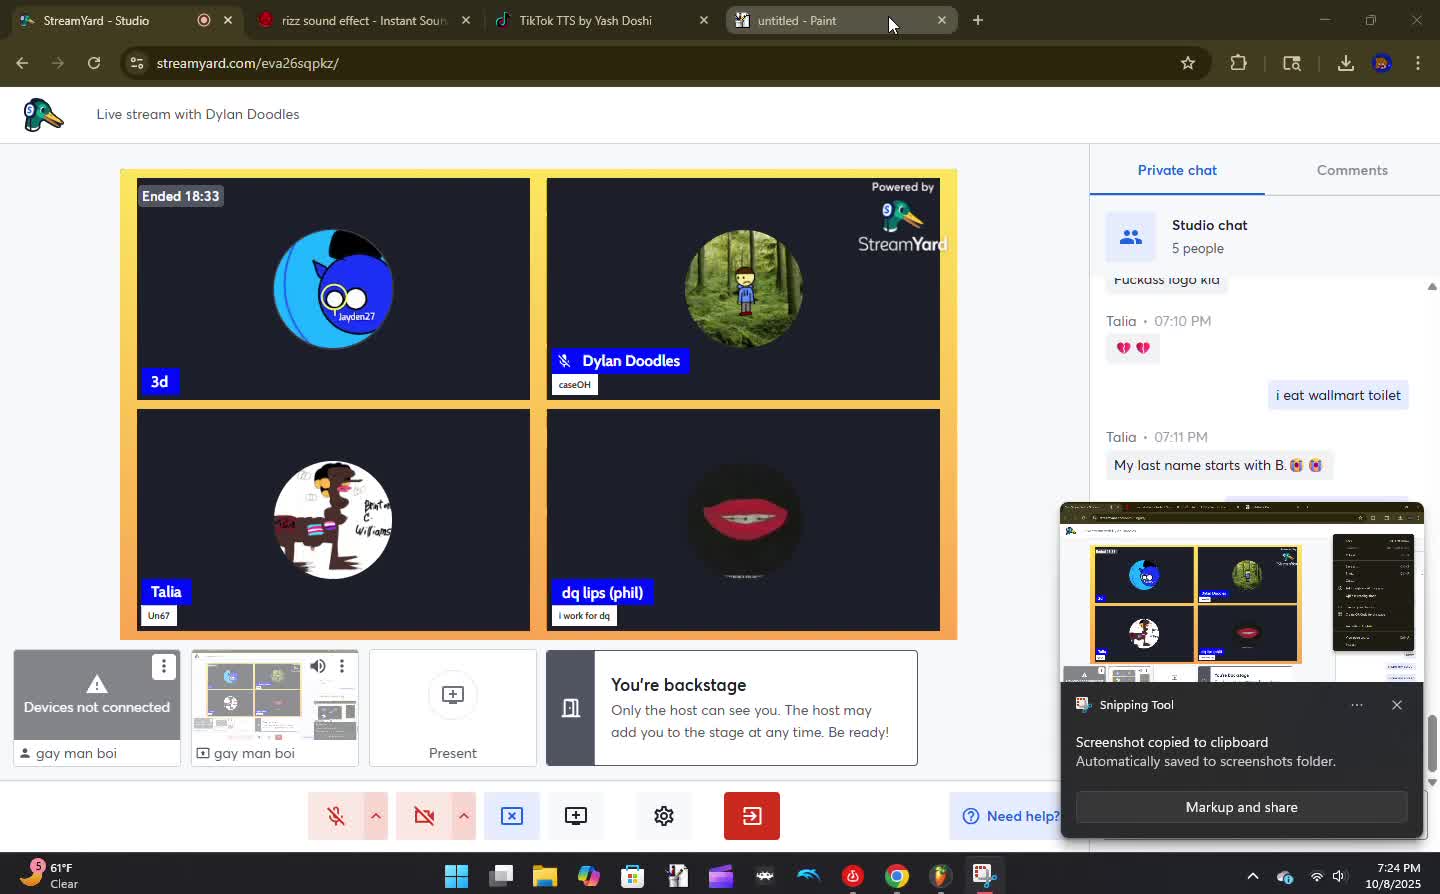Image resolution: width=1440 pixels, height=894 pixels.
Task: Bookmark this page with the star icon
Action: 1188,63
